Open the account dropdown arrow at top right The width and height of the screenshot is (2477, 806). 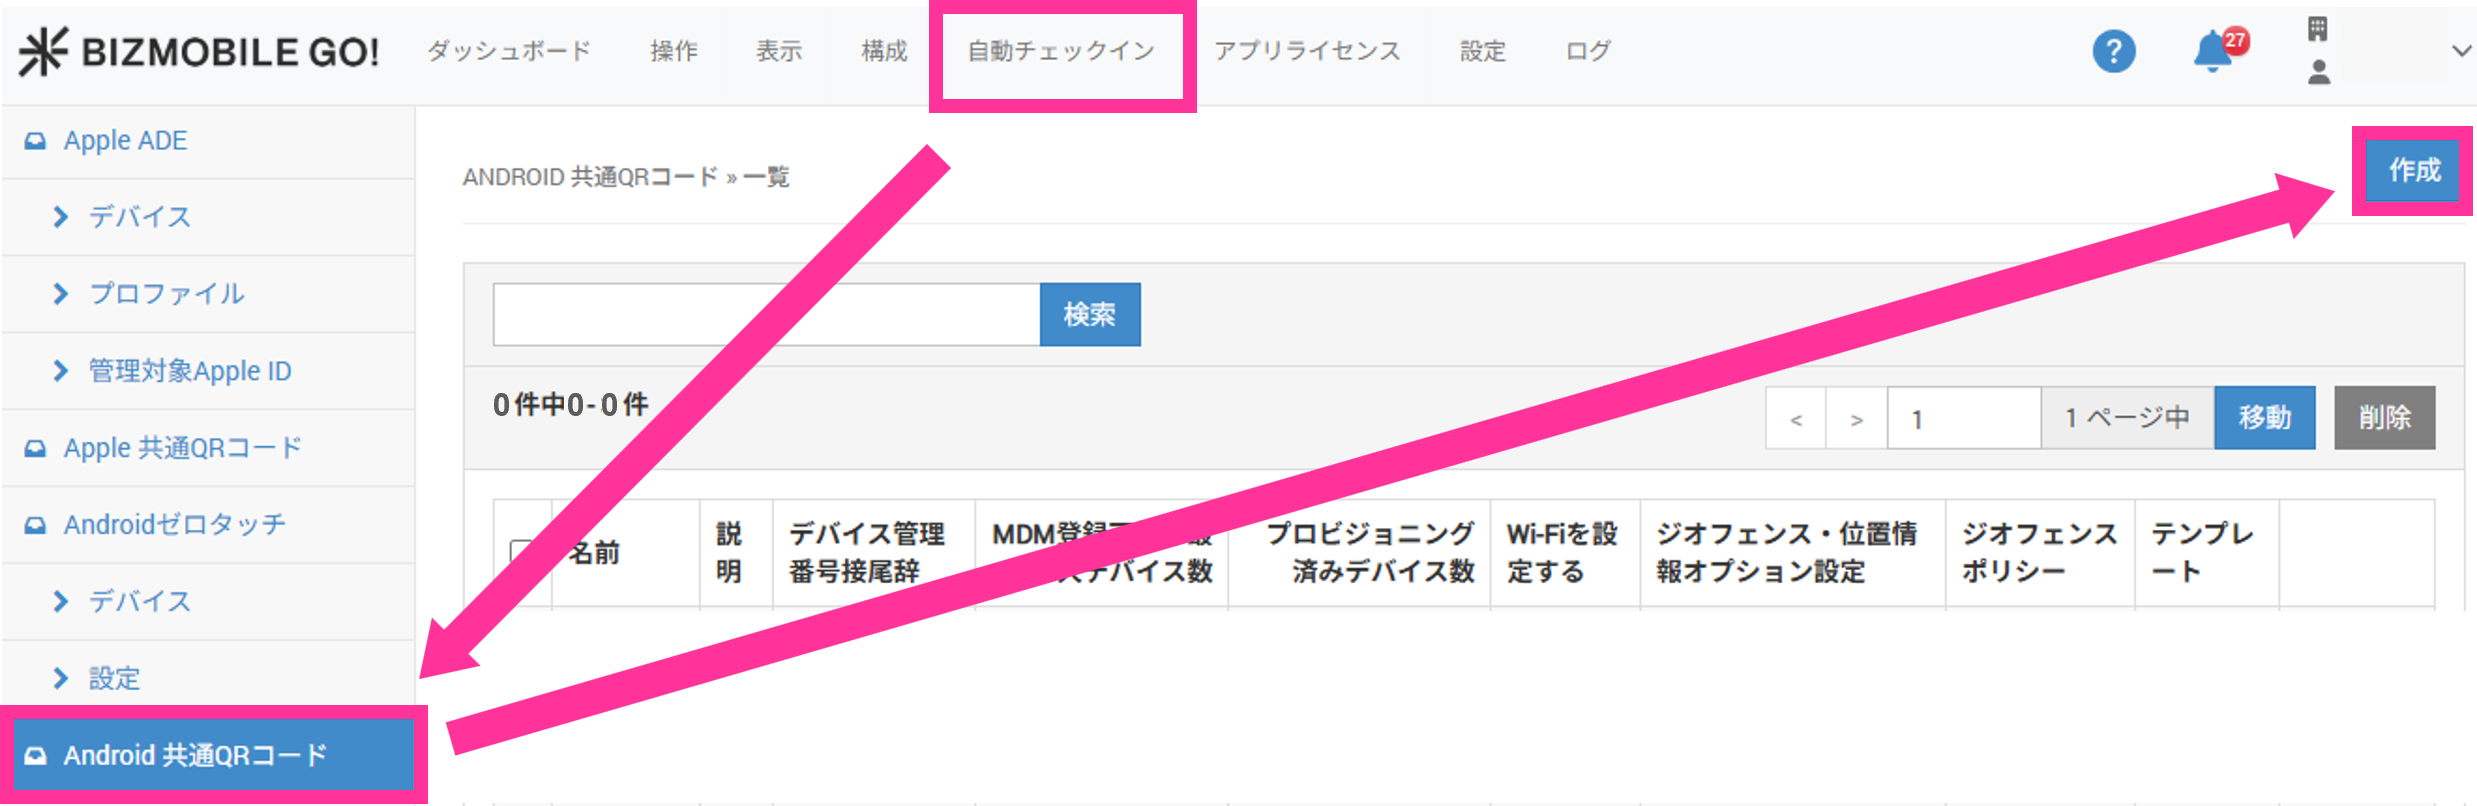2460,51
